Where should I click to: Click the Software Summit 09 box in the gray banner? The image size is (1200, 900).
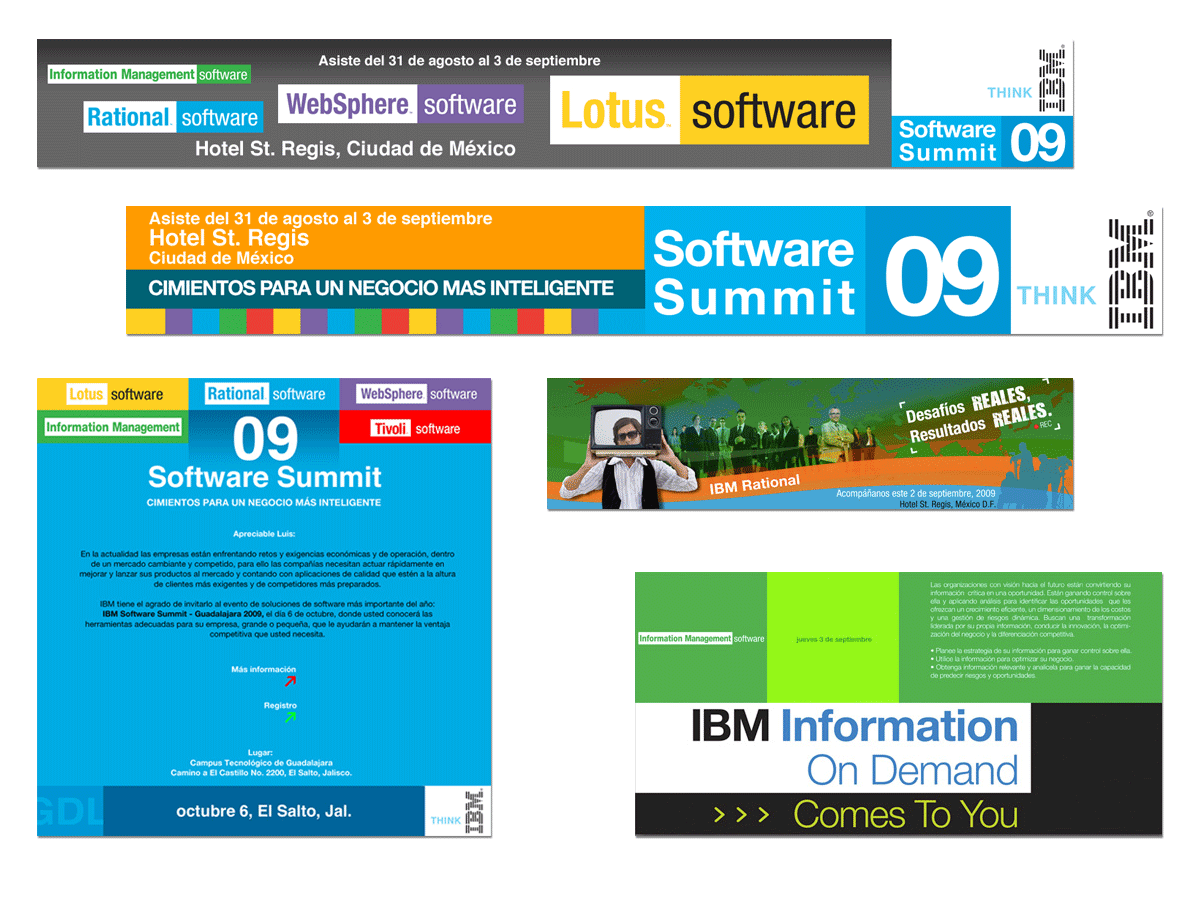tap(982, 141)
